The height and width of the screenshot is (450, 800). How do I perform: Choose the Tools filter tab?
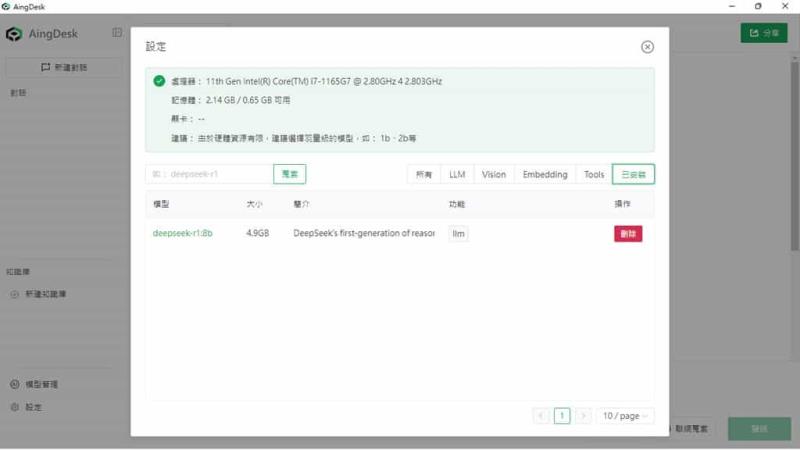(594, 174)
